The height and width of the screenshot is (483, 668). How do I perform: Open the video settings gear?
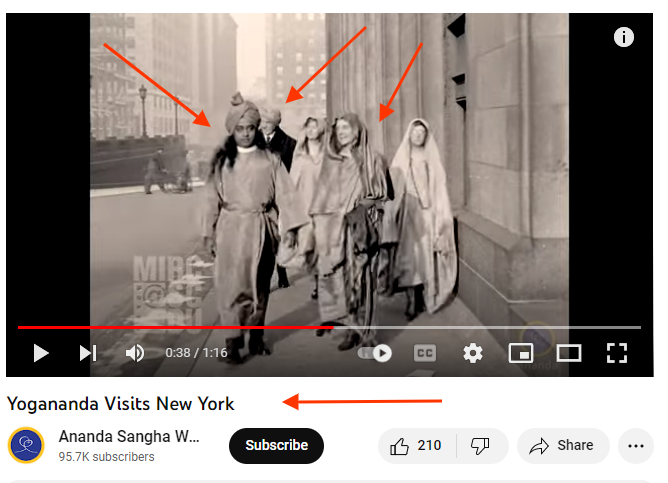tap(473, 353)
